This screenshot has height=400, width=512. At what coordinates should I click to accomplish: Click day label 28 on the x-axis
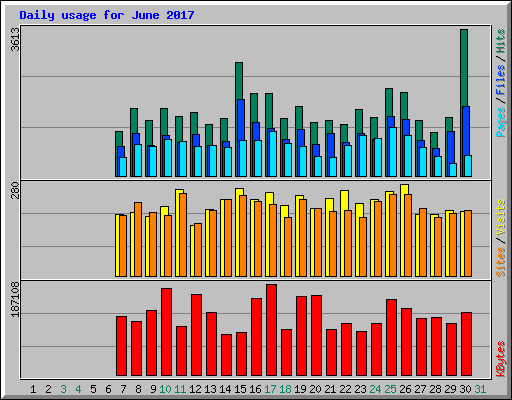click(x=435, y=389)
